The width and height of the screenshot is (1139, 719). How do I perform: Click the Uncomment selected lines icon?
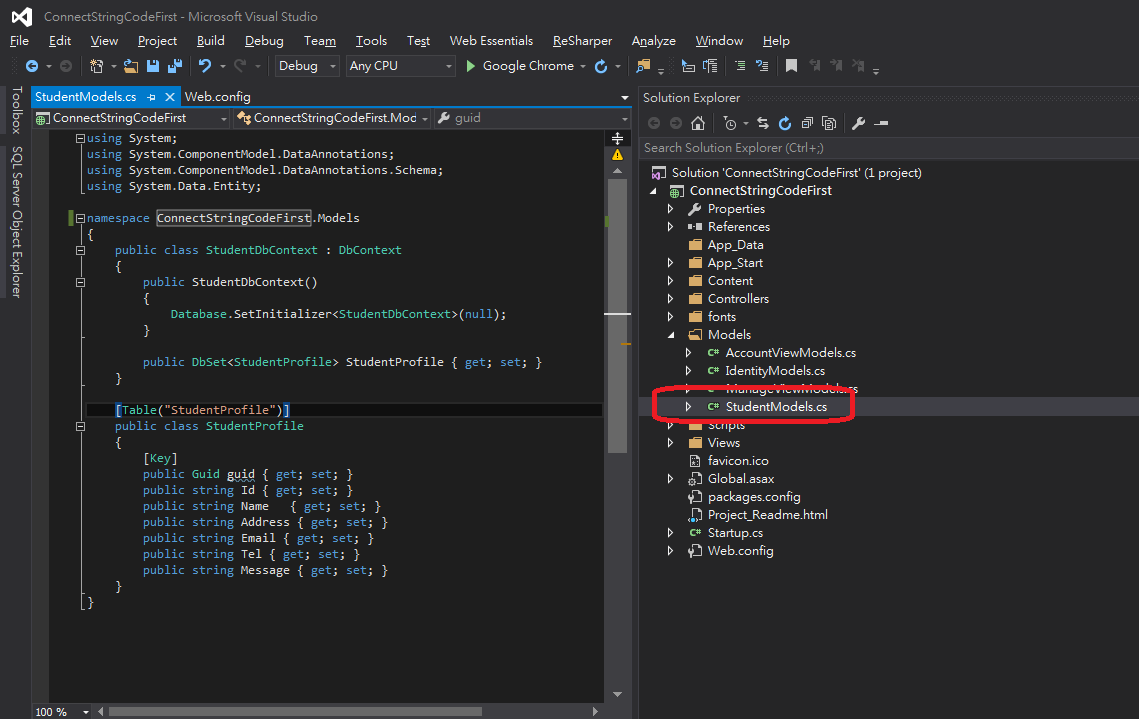761,66
